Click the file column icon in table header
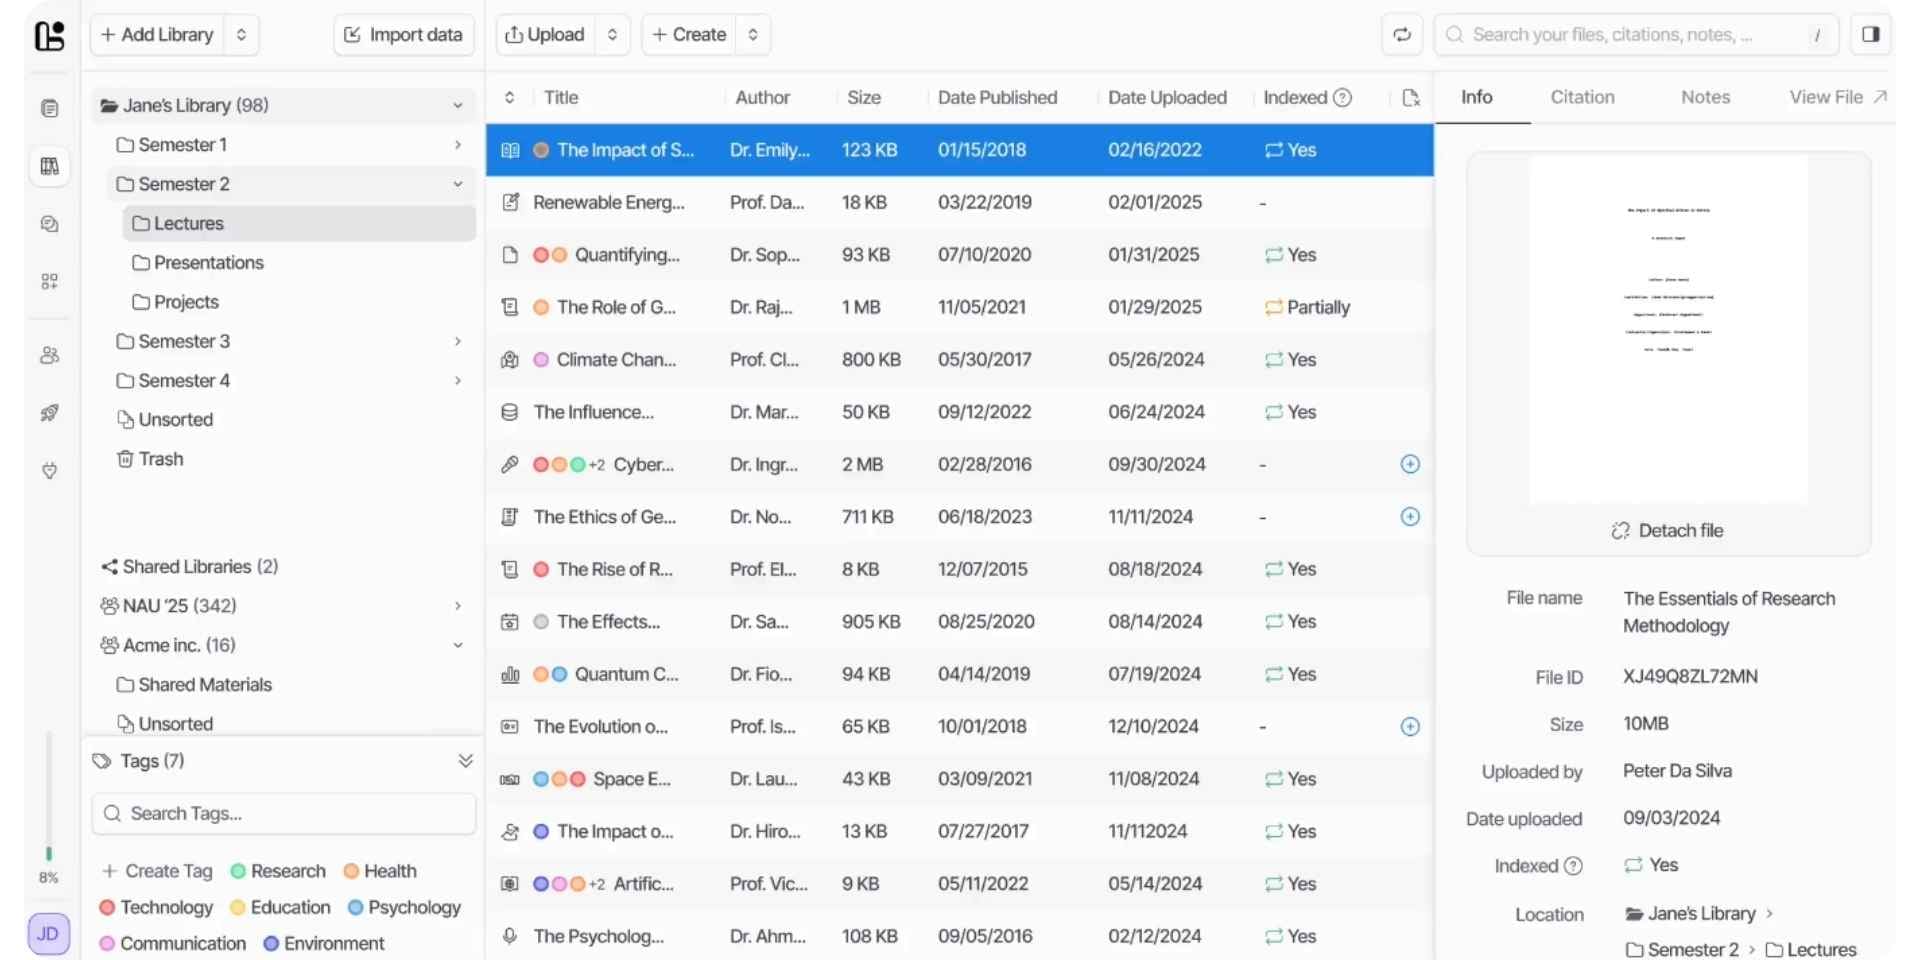1920x960 pixels. point(1410,98)
